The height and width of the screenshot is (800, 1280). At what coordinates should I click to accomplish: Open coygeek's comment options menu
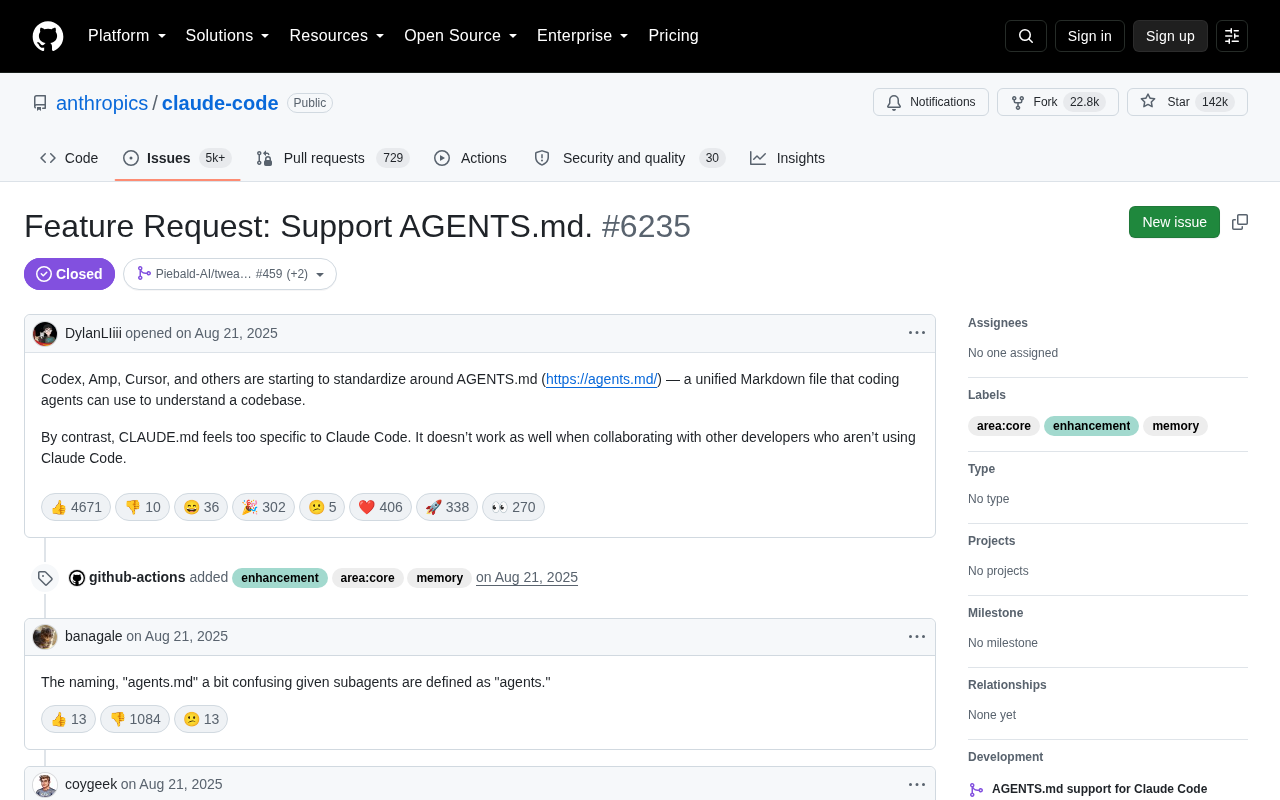[917, 785]
